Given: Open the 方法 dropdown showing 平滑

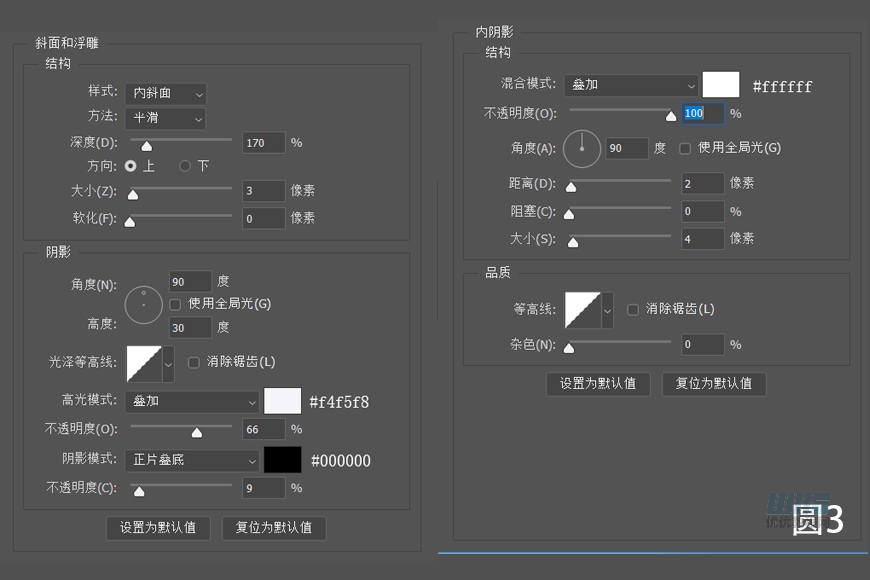Looking at the screenshot, I should click(x=165, y=119).
